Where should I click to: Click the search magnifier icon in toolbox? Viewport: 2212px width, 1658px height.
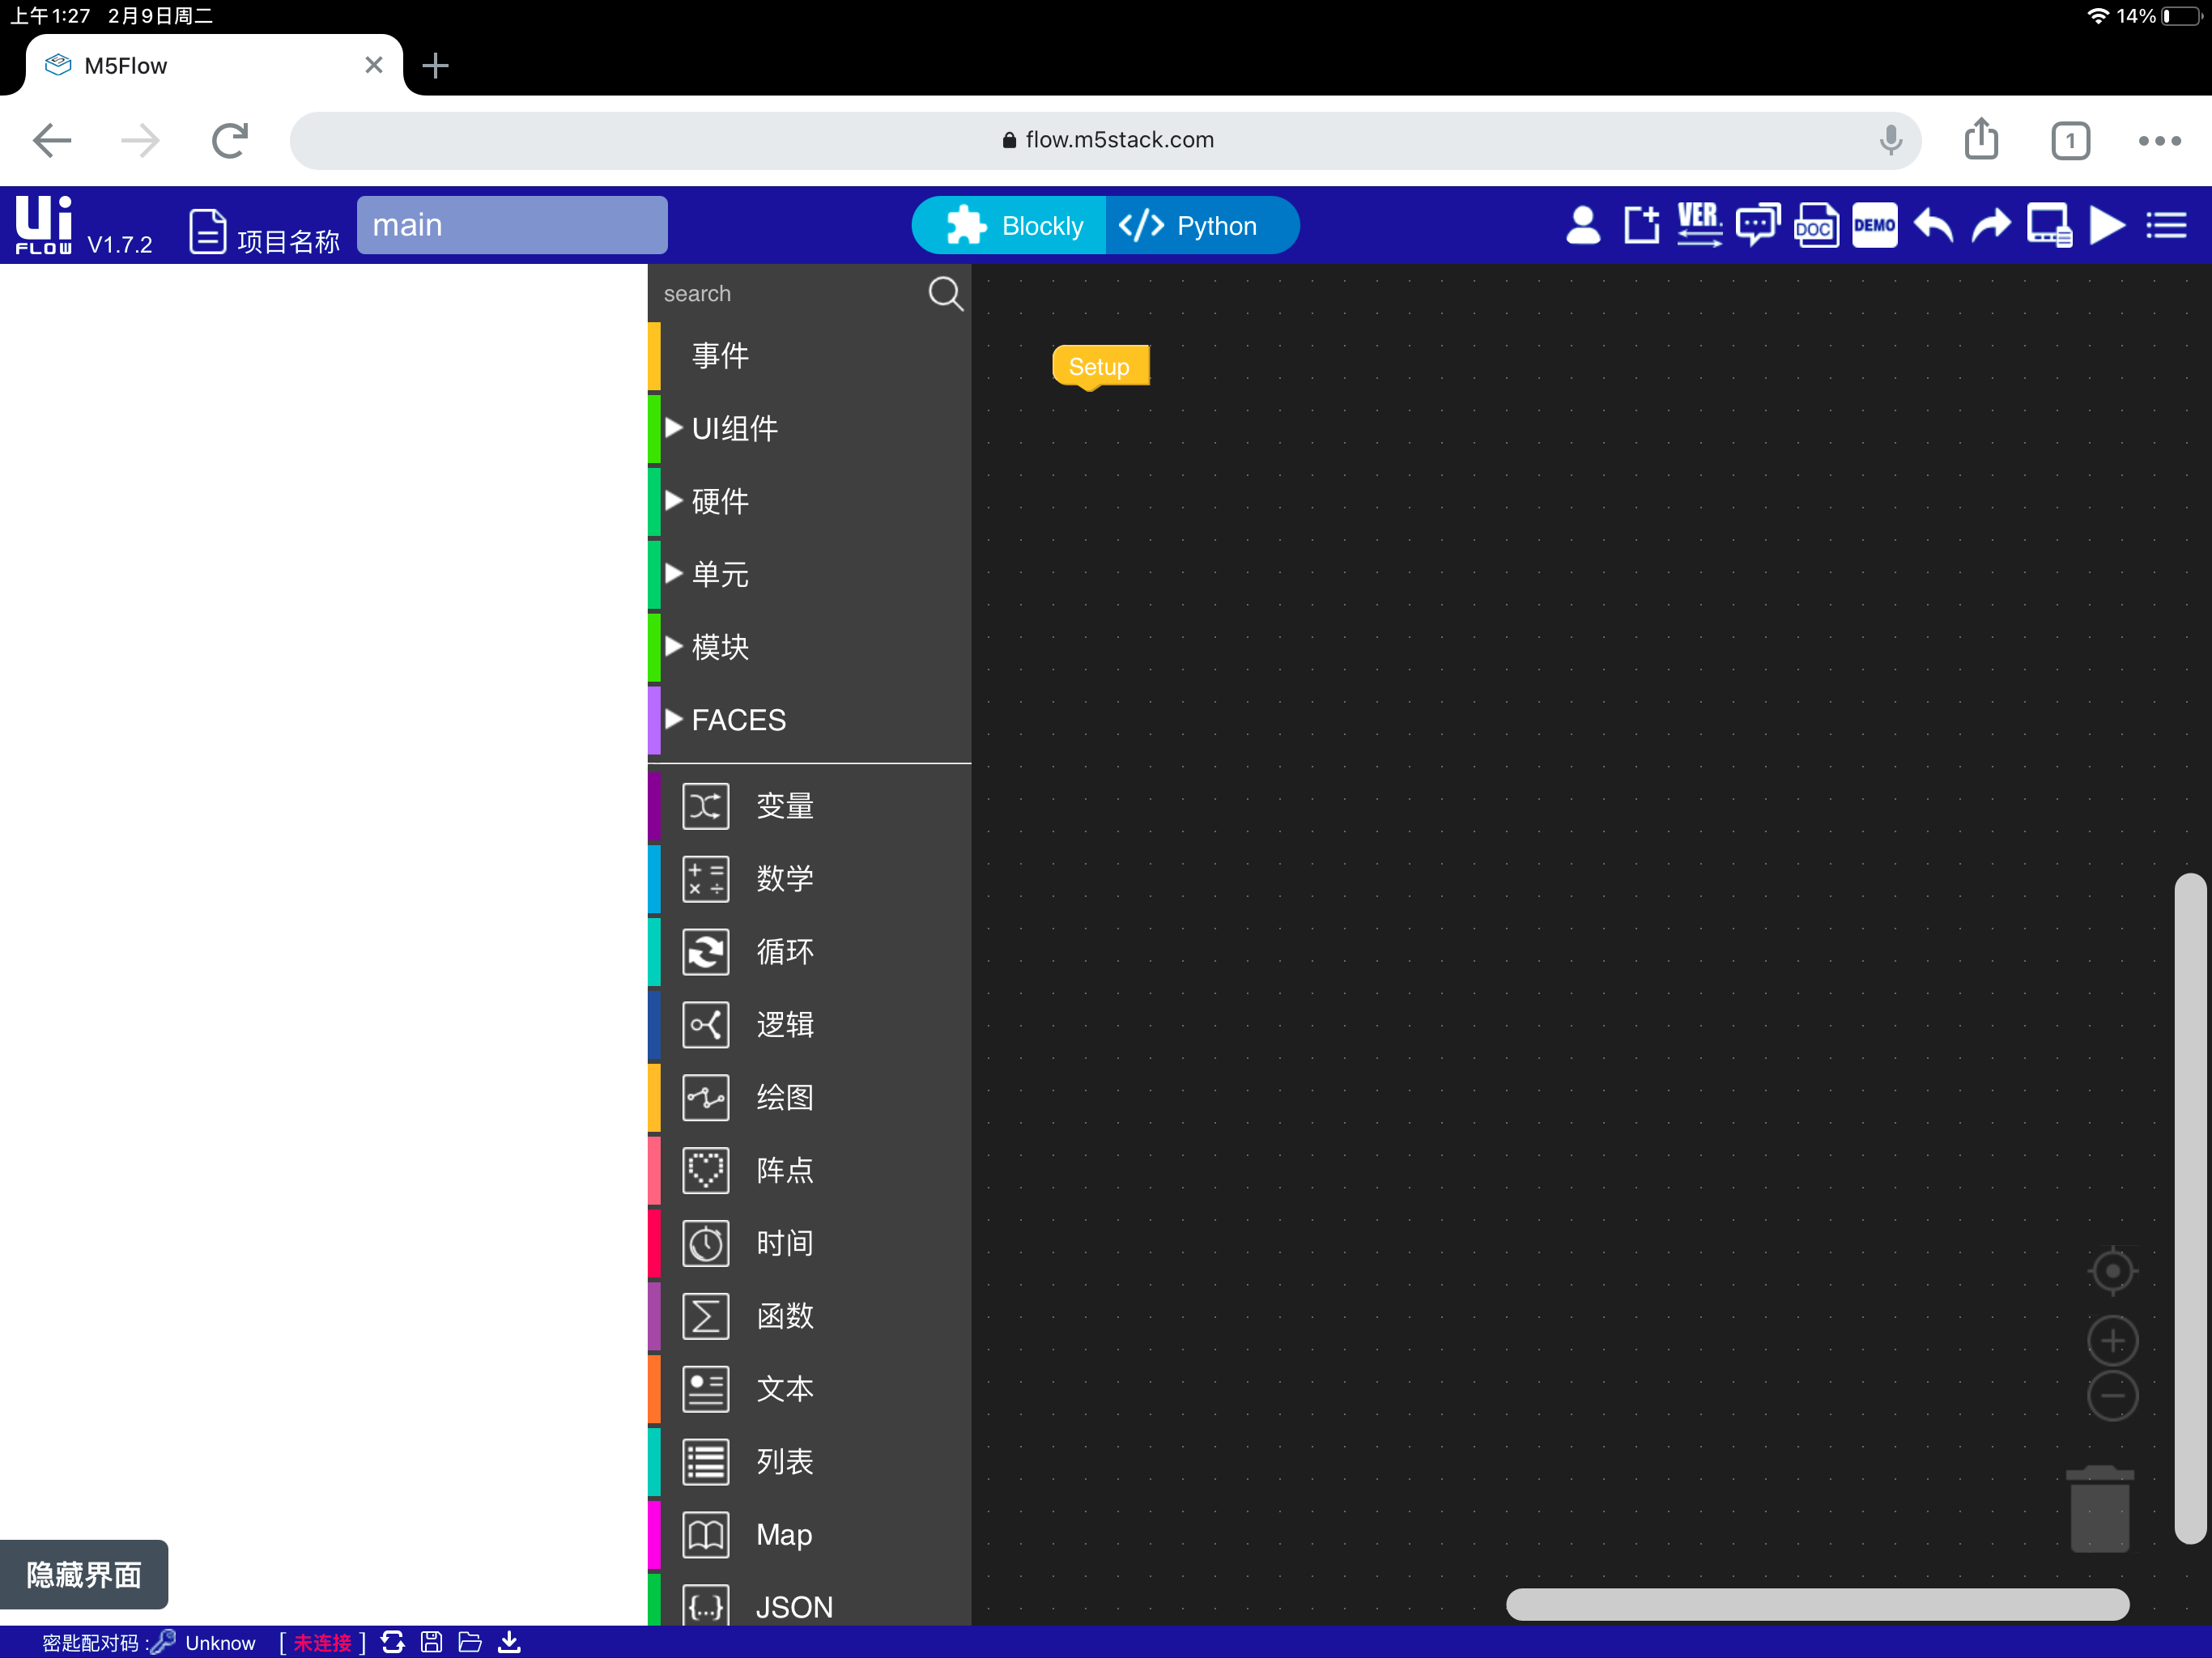coord(945,294)
